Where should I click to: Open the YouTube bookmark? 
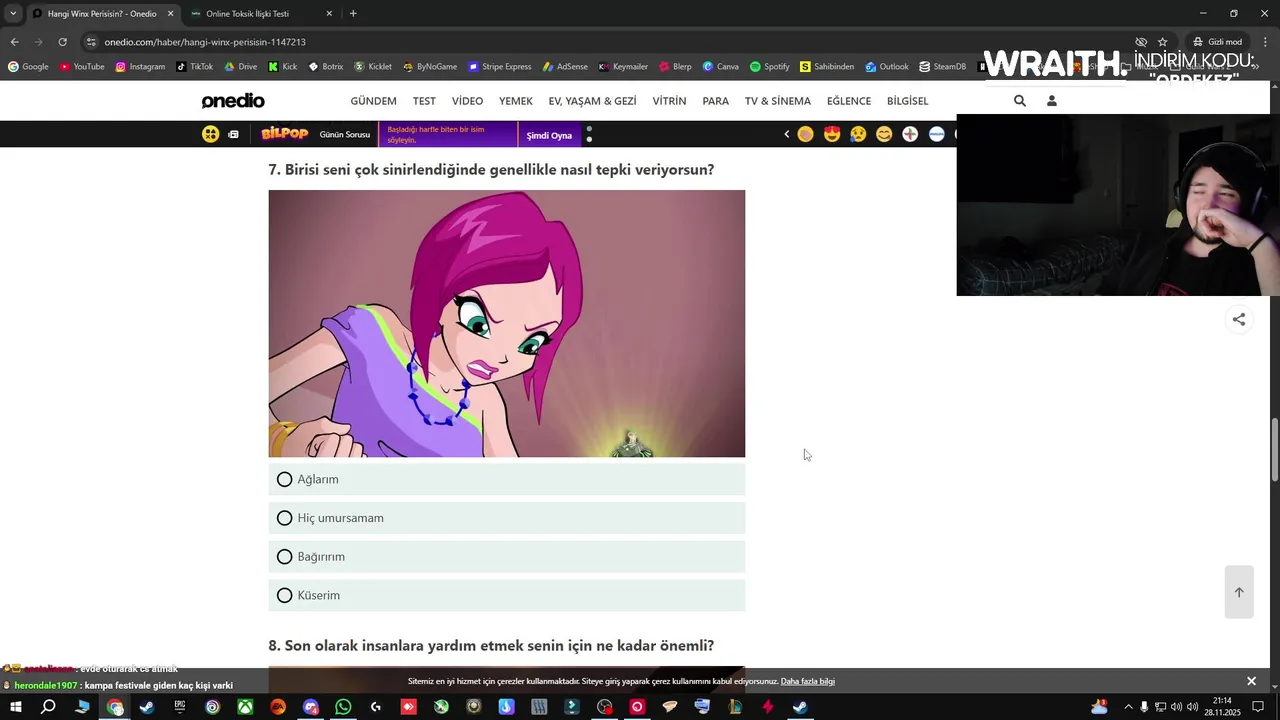click(x=82, y=67)
